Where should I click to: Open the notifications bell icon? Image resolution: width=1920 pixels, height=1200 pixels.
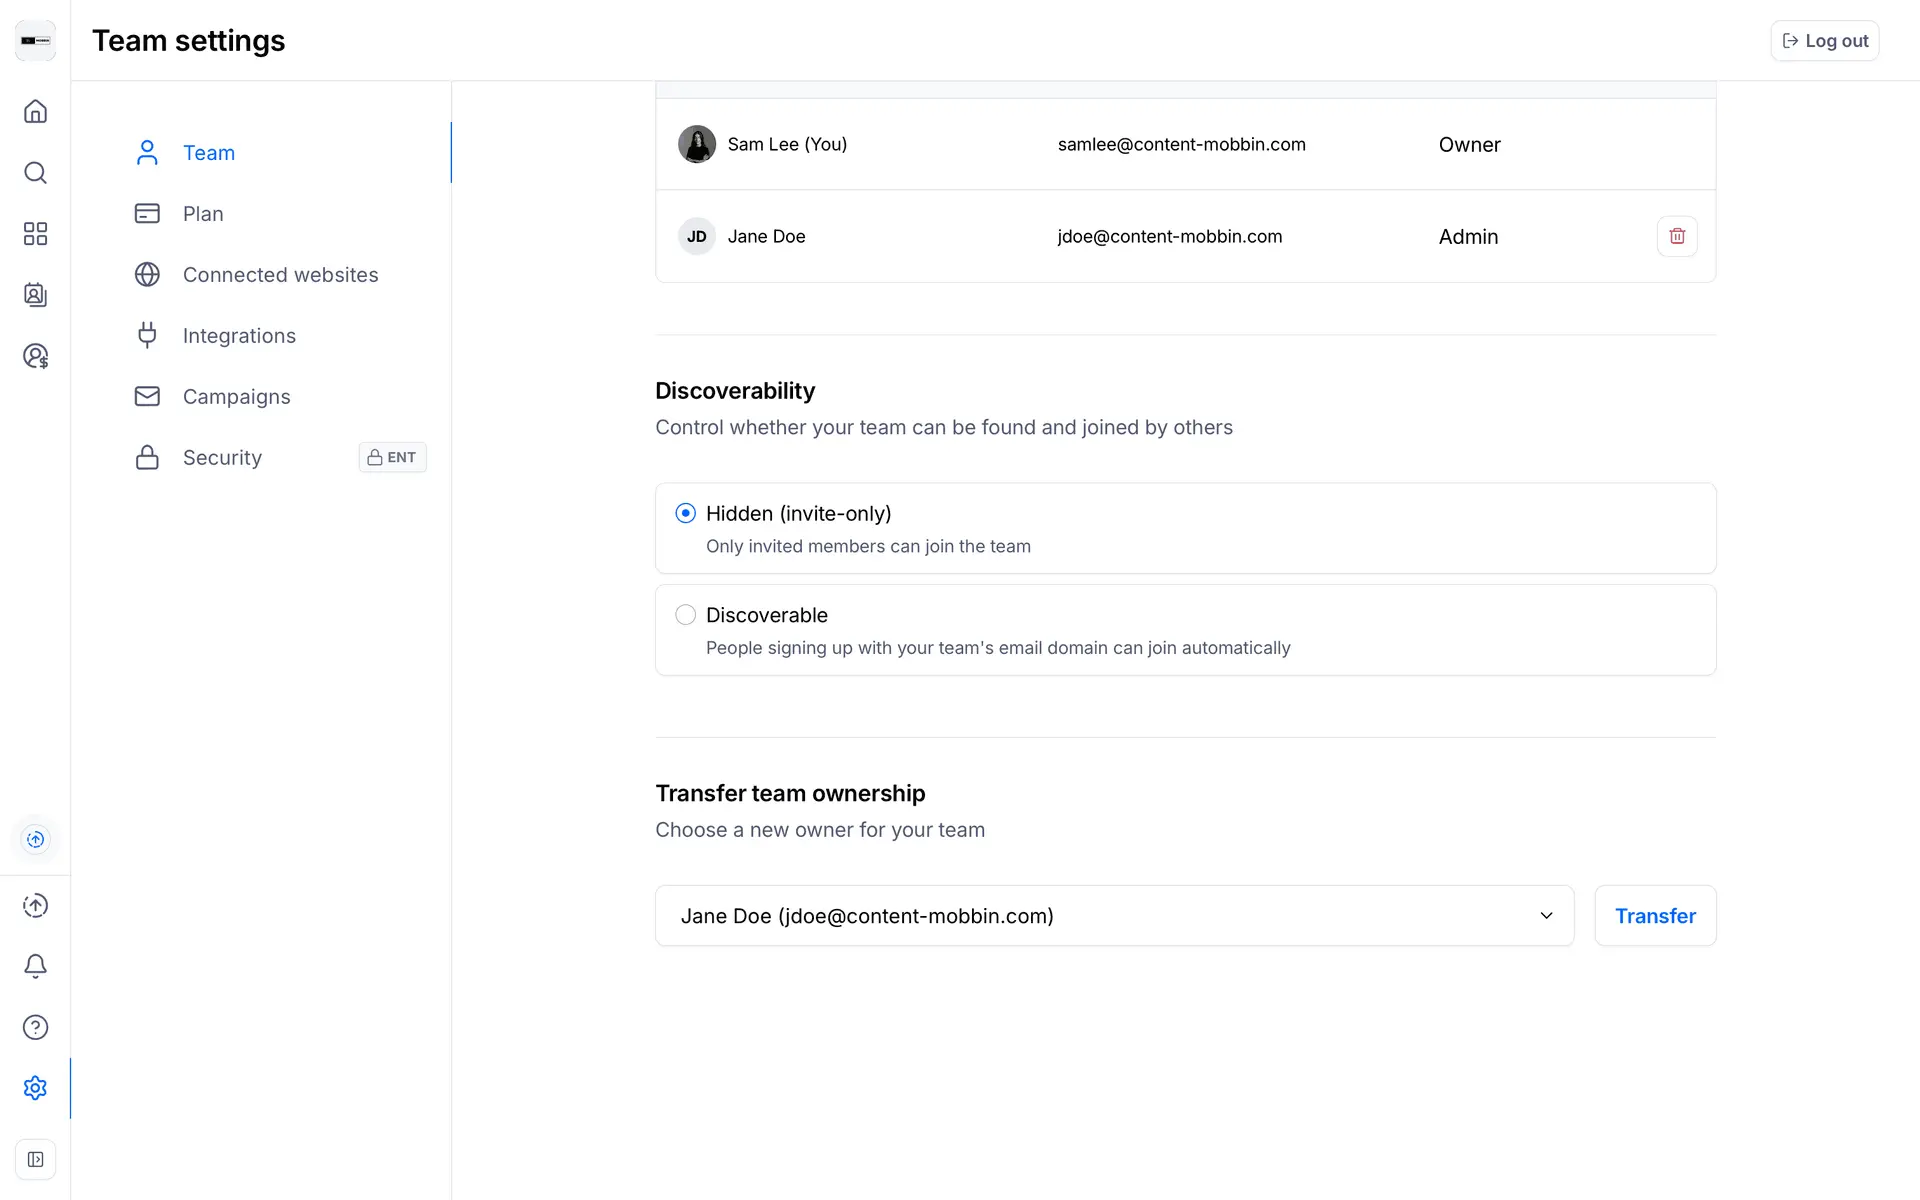point(35,966)
